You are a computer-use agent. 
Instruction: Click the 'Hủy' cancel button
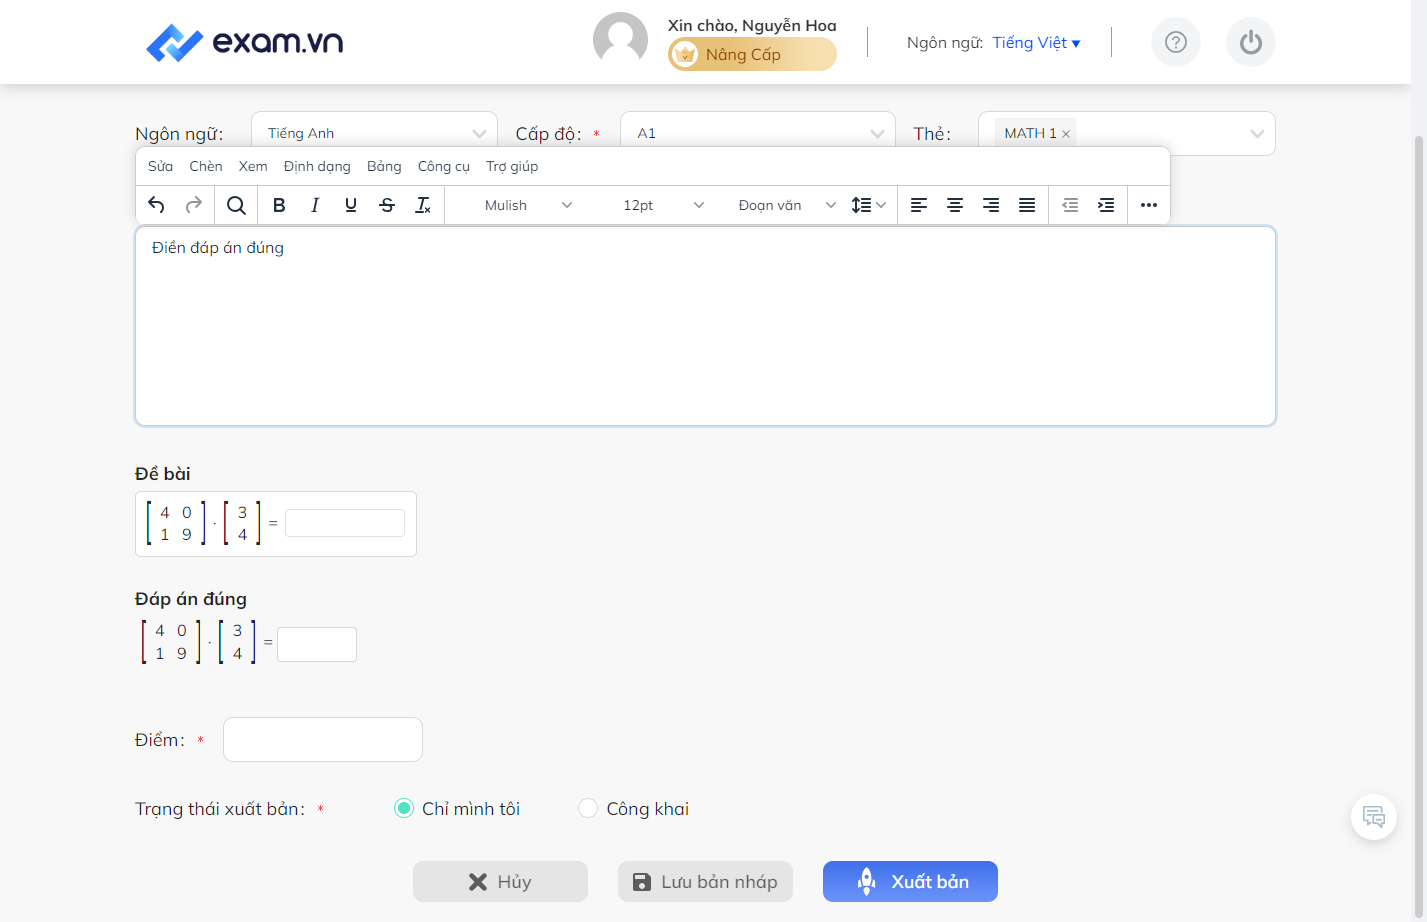tap(500, 882)
